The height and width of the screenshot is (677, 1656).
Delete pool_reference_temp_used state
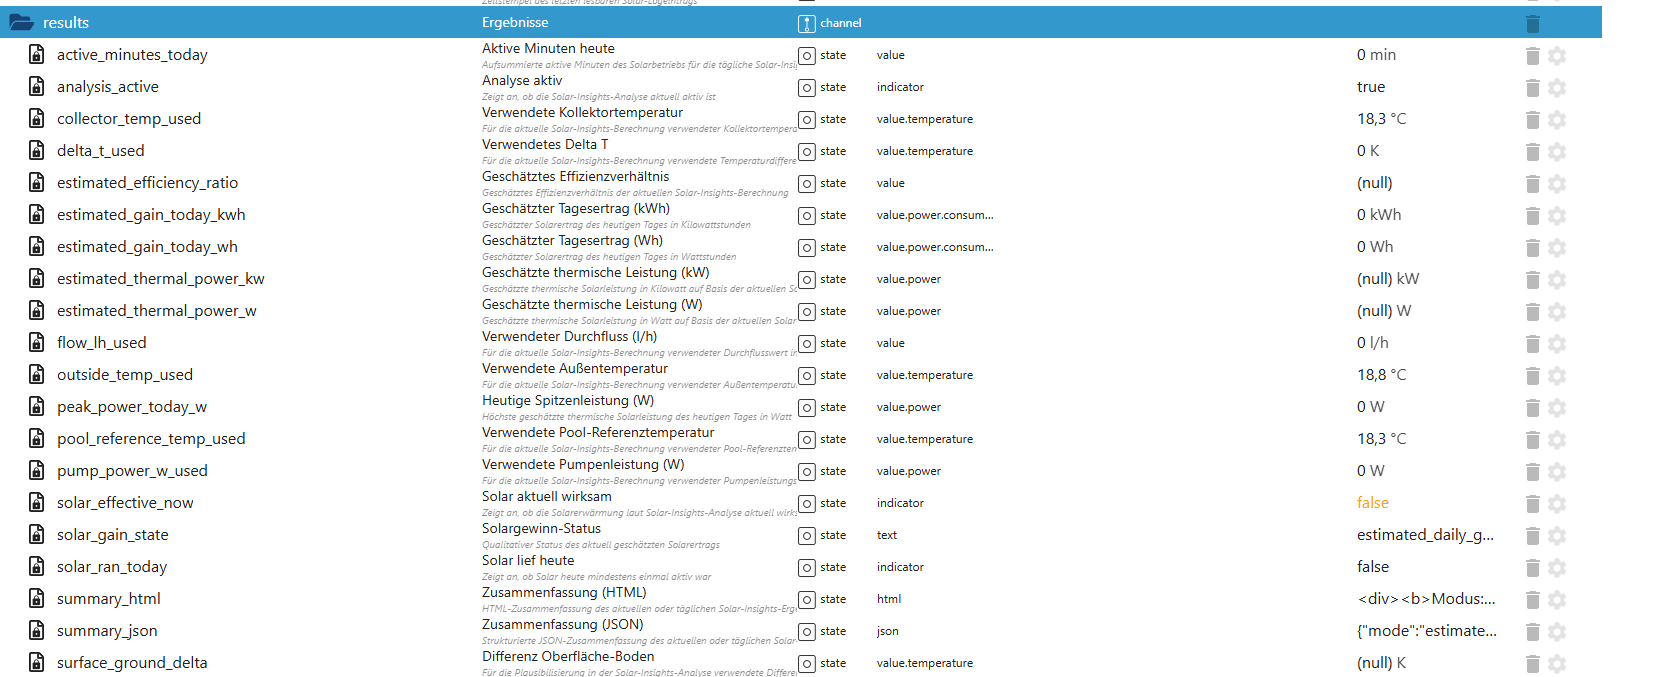click(x=1532, y=440)
